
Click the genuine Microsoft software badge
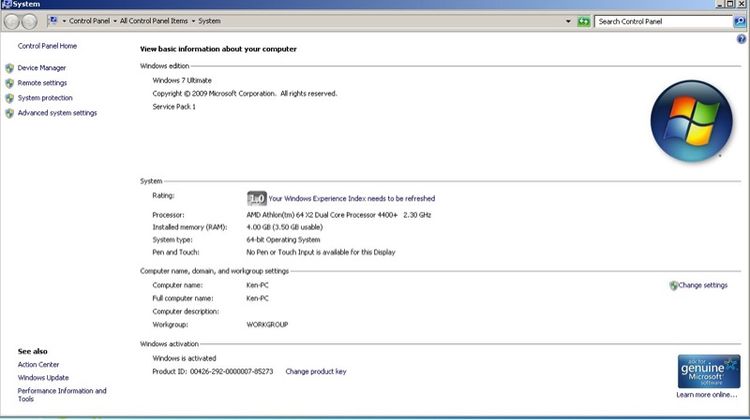click(708, 371)
